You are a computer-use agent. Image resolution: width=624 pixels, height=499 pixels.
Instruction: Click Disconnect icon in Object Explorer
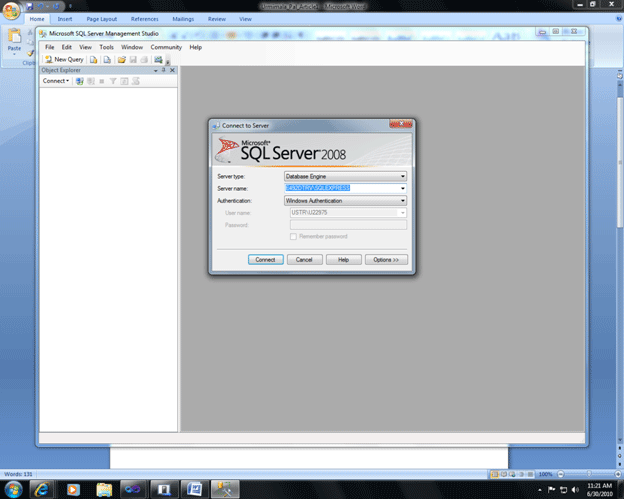(91, 81)
